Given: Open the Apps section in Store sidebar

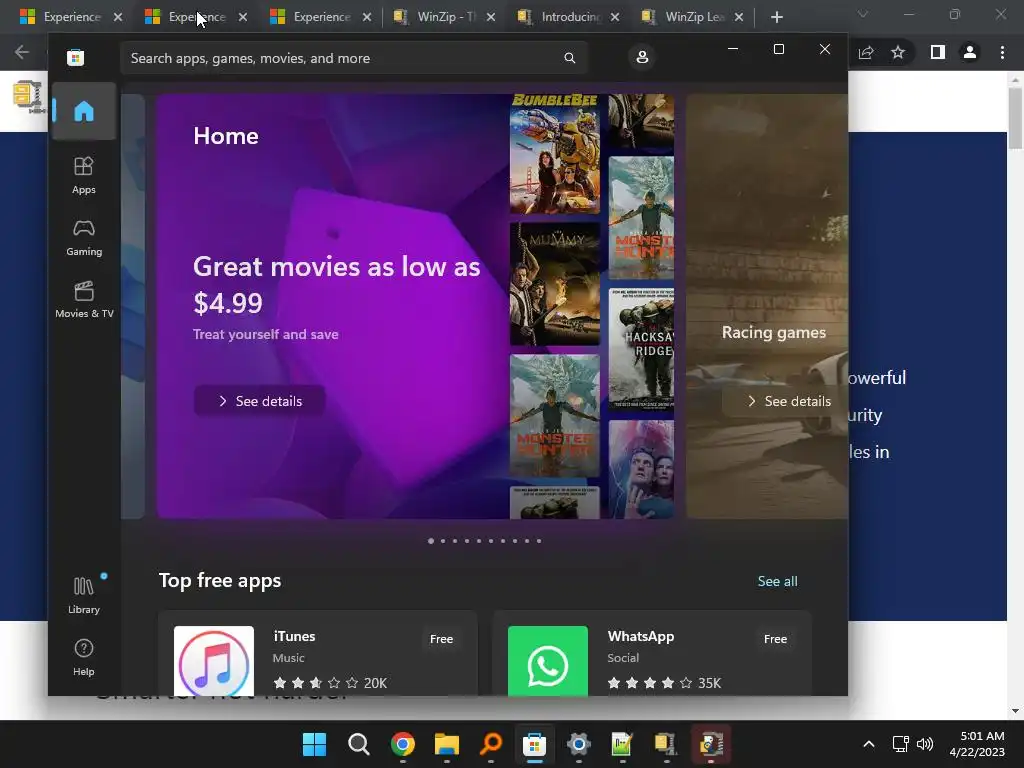Looking at the screenshot, I should pos(84,176).
